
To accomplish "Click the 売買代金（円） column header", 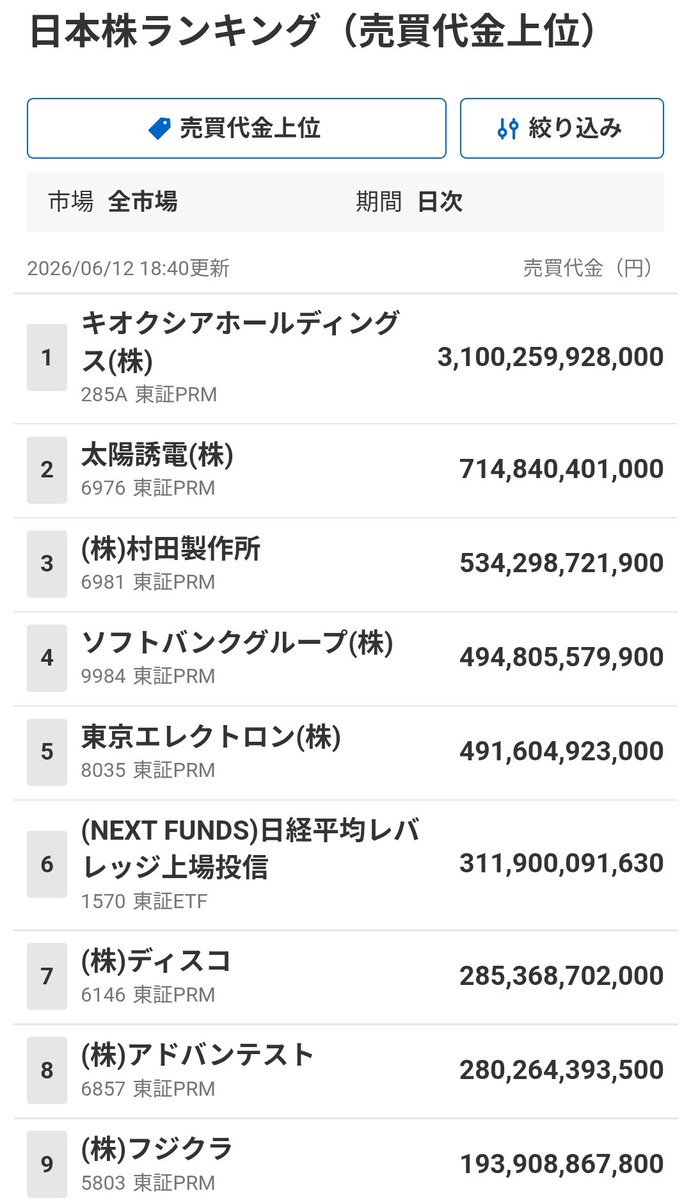I will coord(587,267).
